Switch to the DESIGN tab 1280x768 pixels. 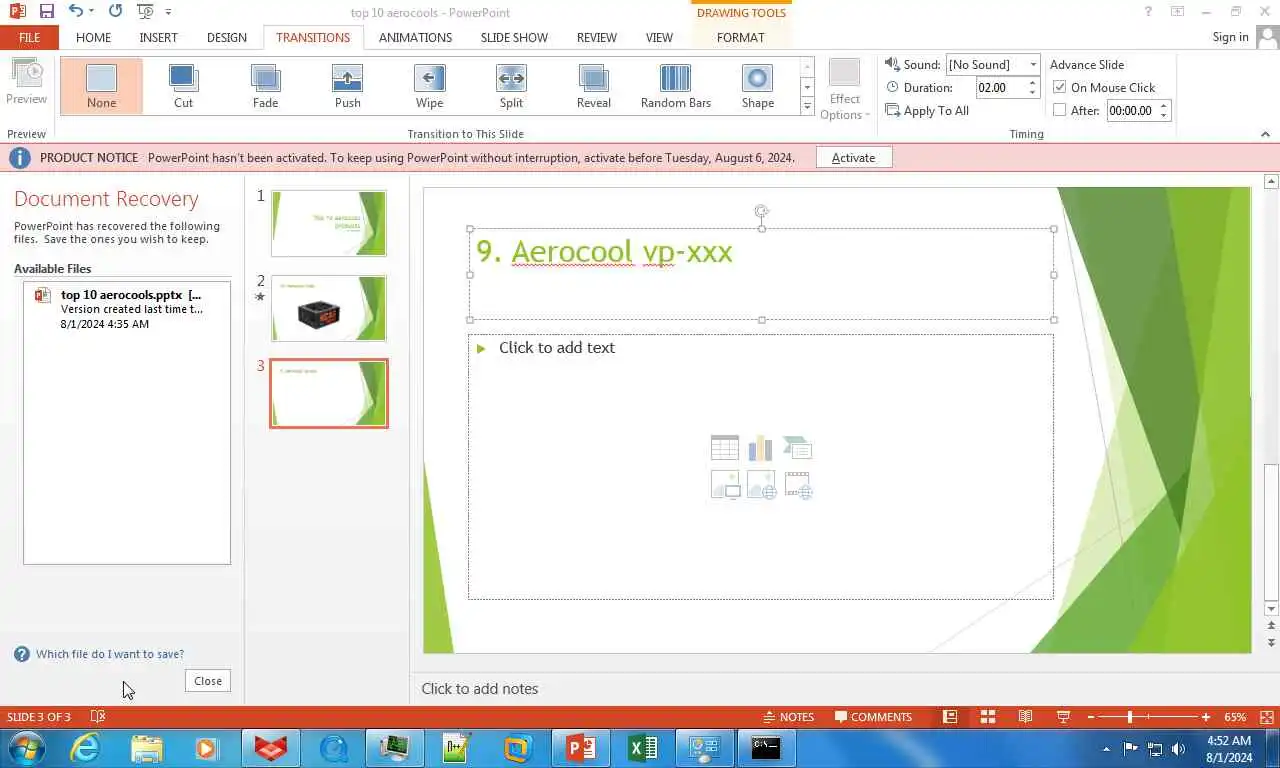click(227, 38)
